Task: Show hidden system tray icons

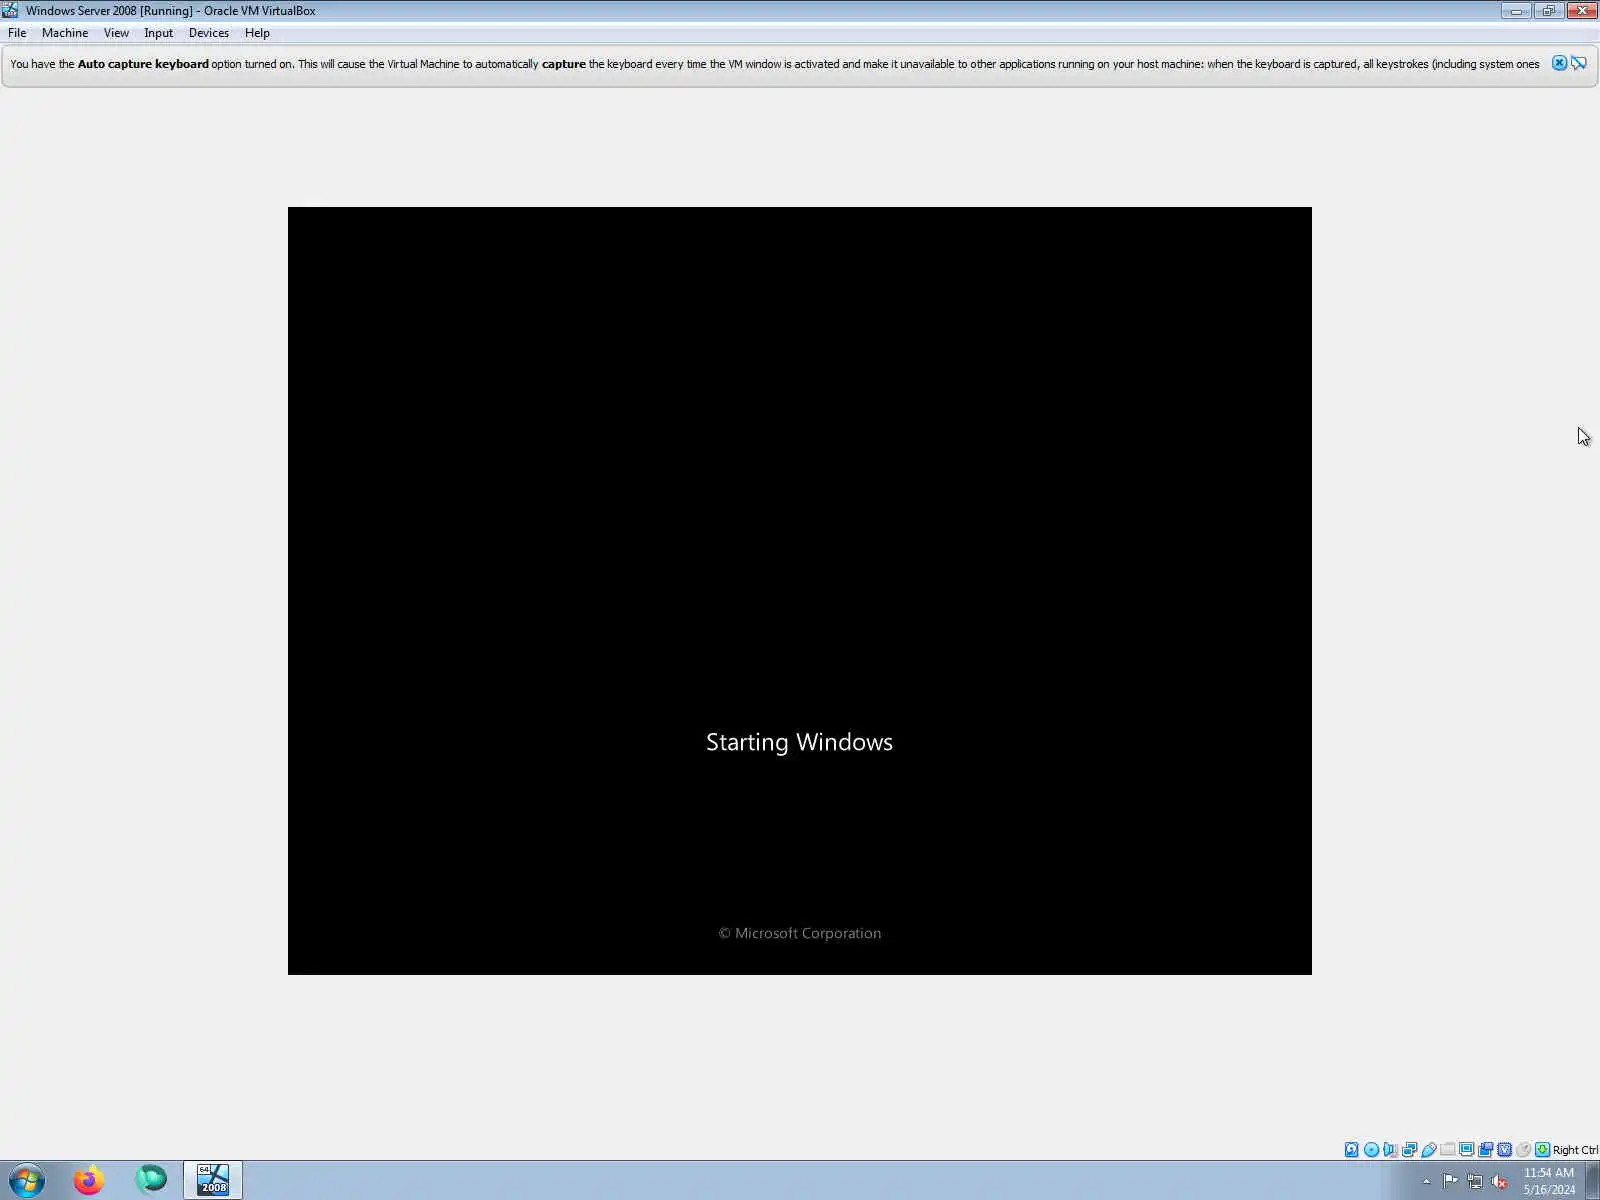Action: 1426,1182
